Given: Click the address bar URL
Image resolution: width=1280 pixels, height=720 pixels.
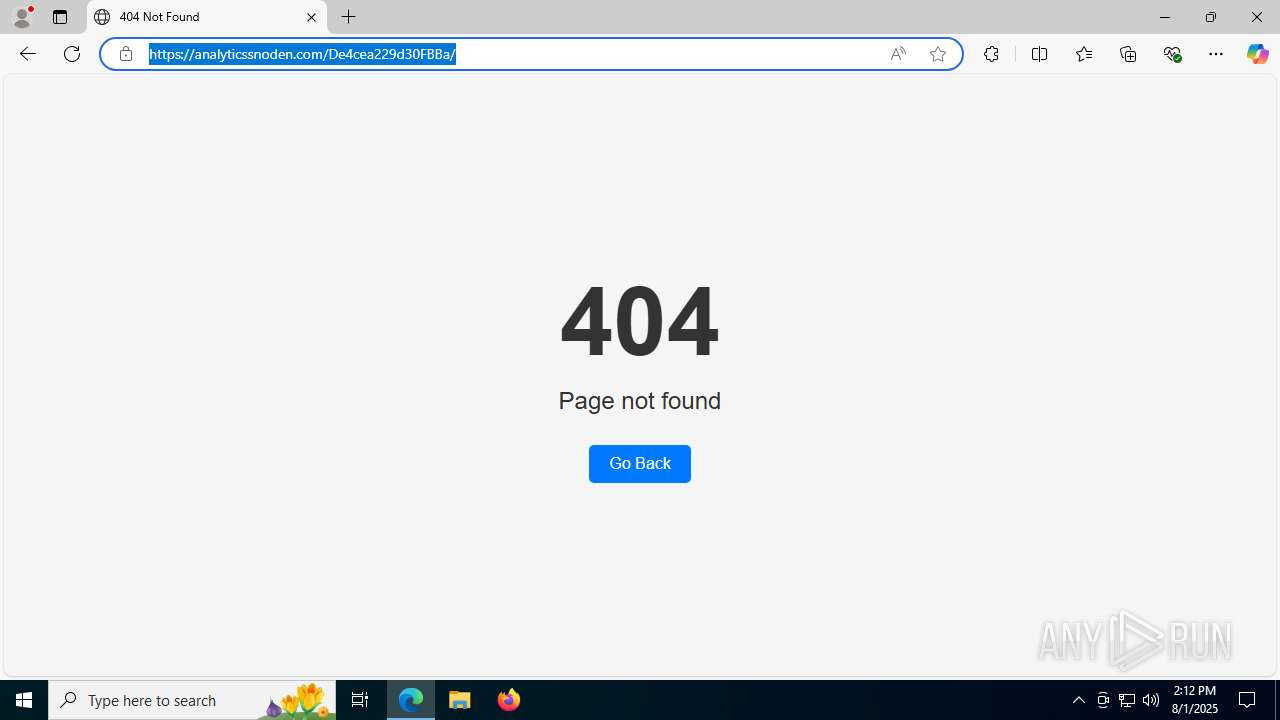Looking at the screenshot, I should pos(302,54).
